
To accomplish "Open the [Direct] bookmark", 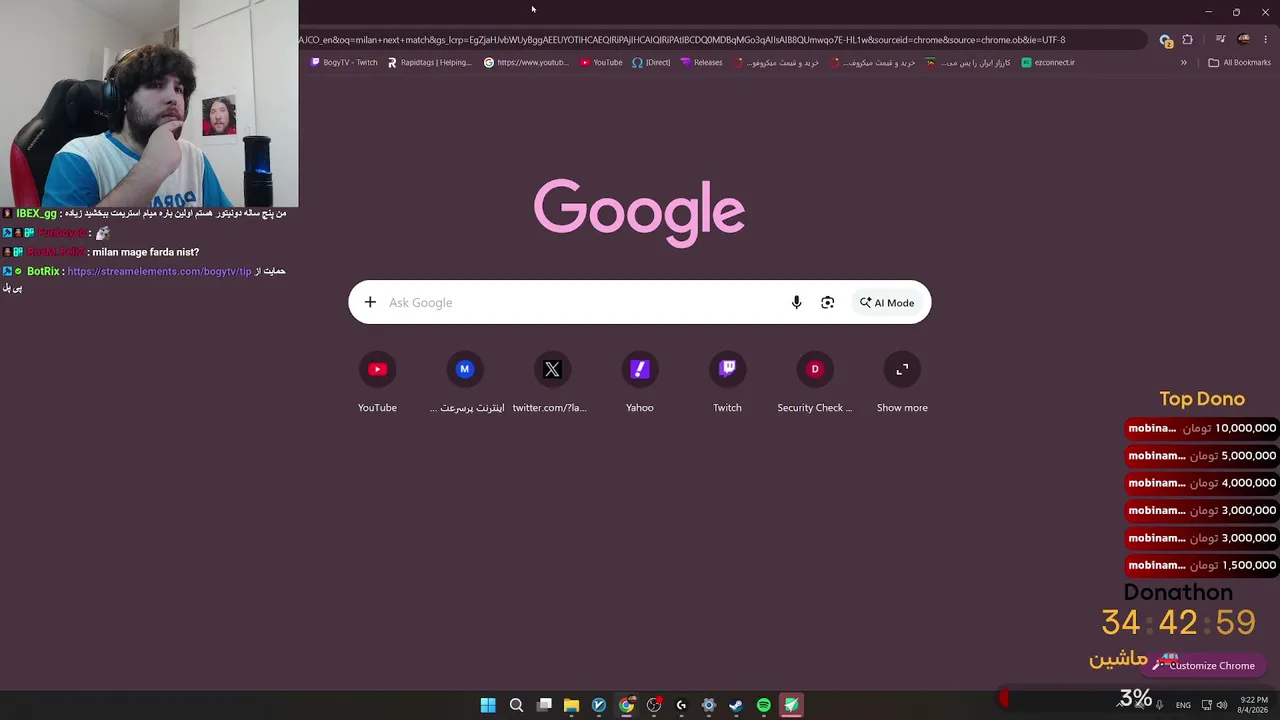I will (x=651, y=62).
